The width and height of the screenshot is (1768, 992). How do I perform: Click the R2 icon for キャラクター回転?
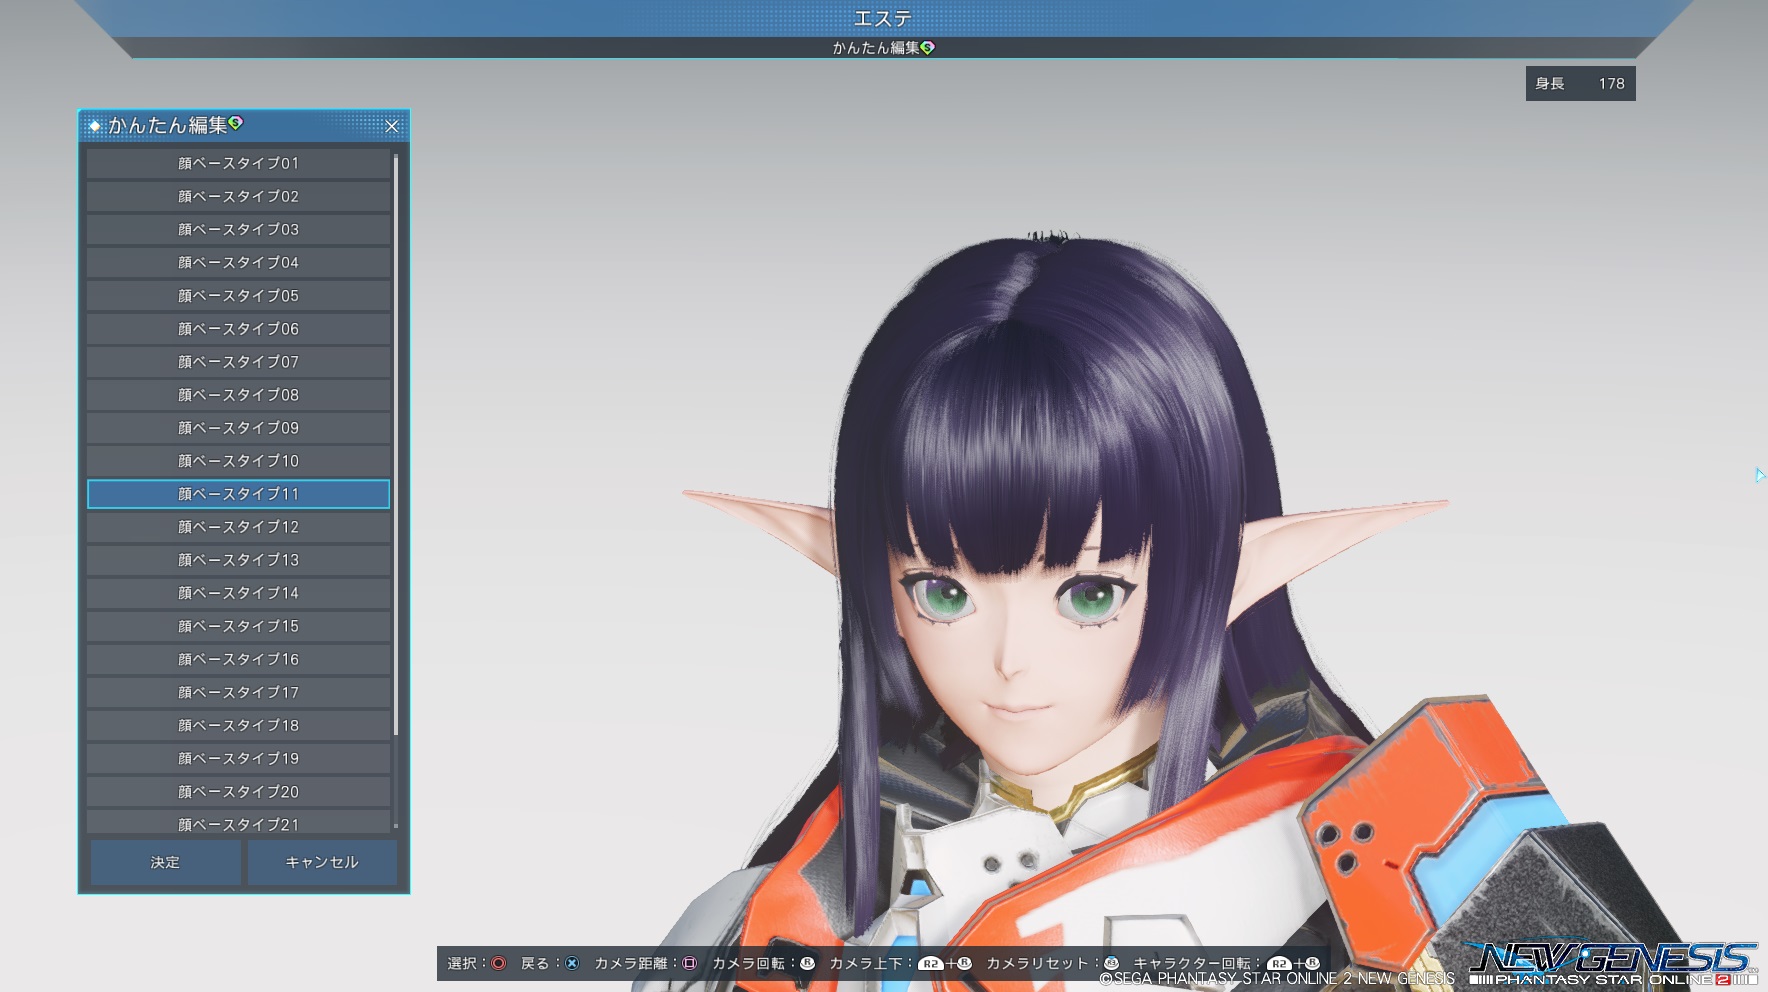point(1279,963)
